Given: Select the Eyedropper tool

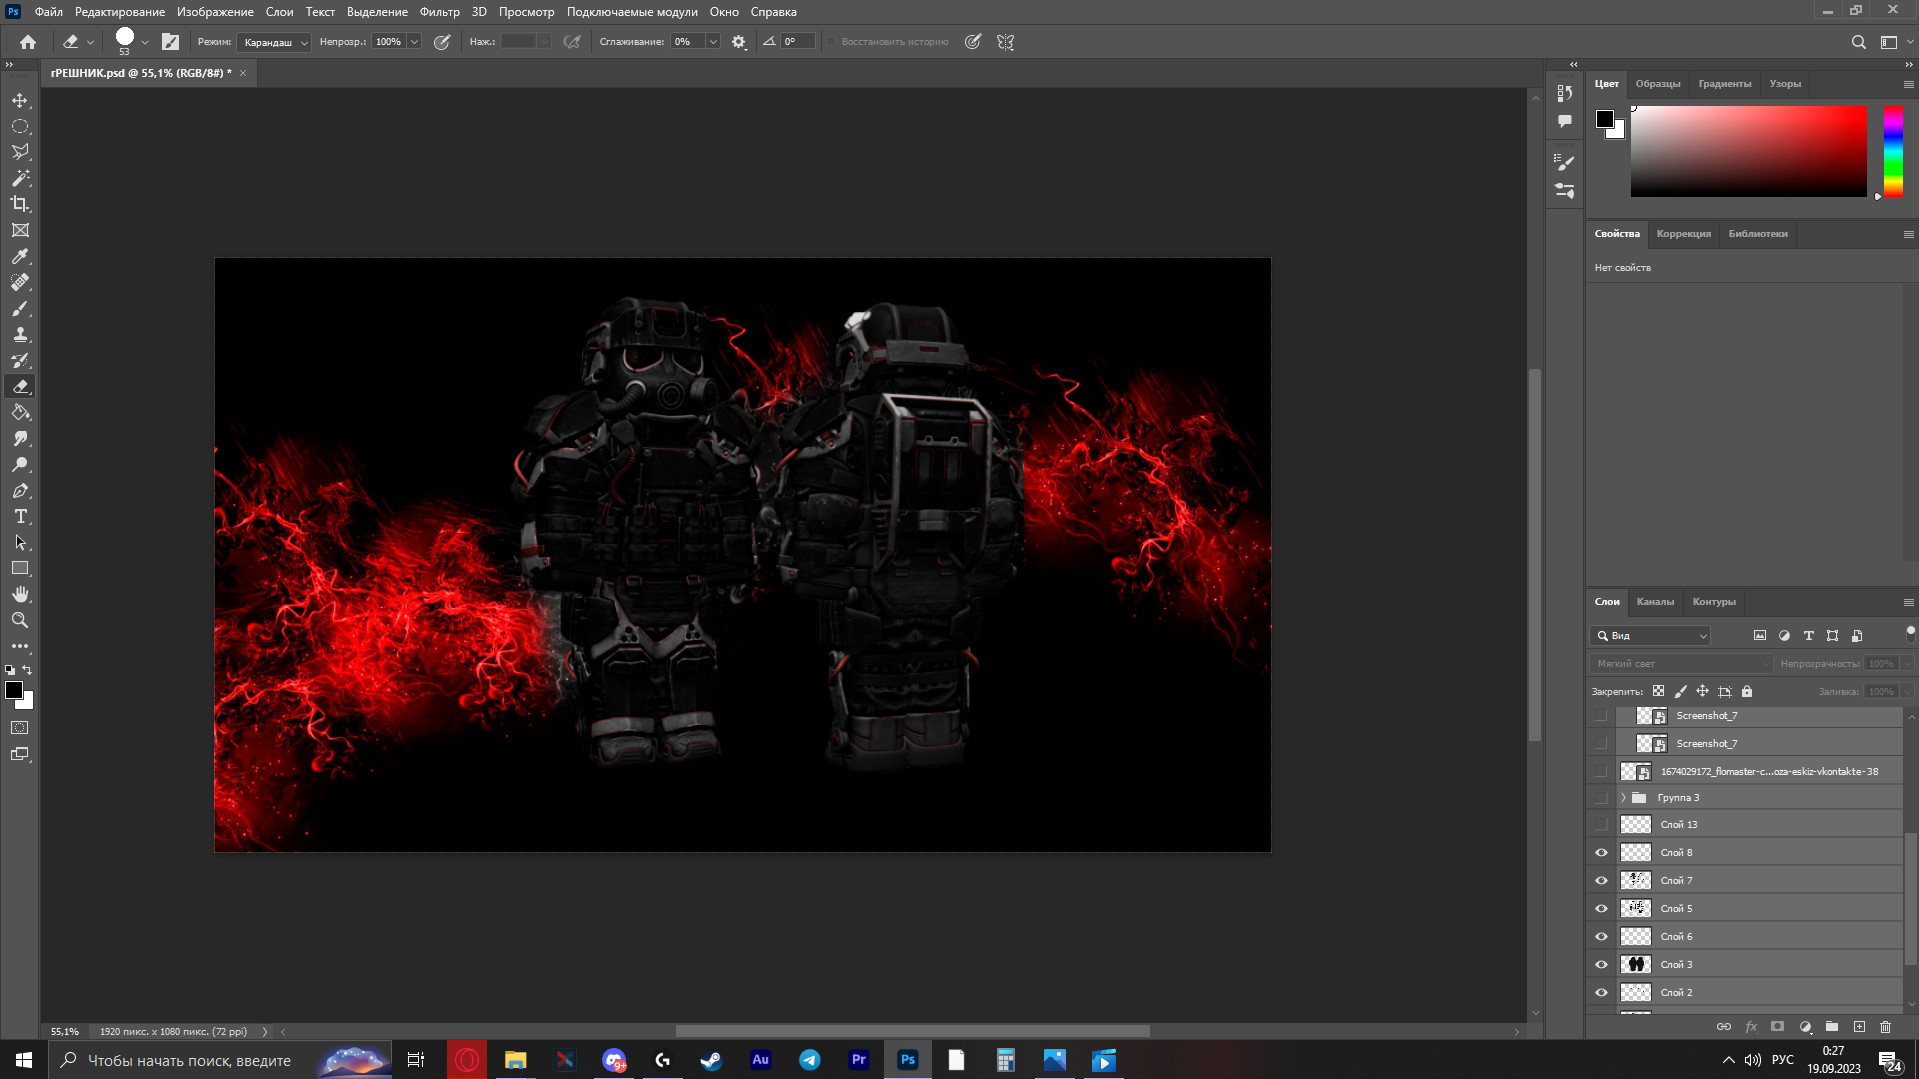Looking at the screenshot, I should point(20,256).
